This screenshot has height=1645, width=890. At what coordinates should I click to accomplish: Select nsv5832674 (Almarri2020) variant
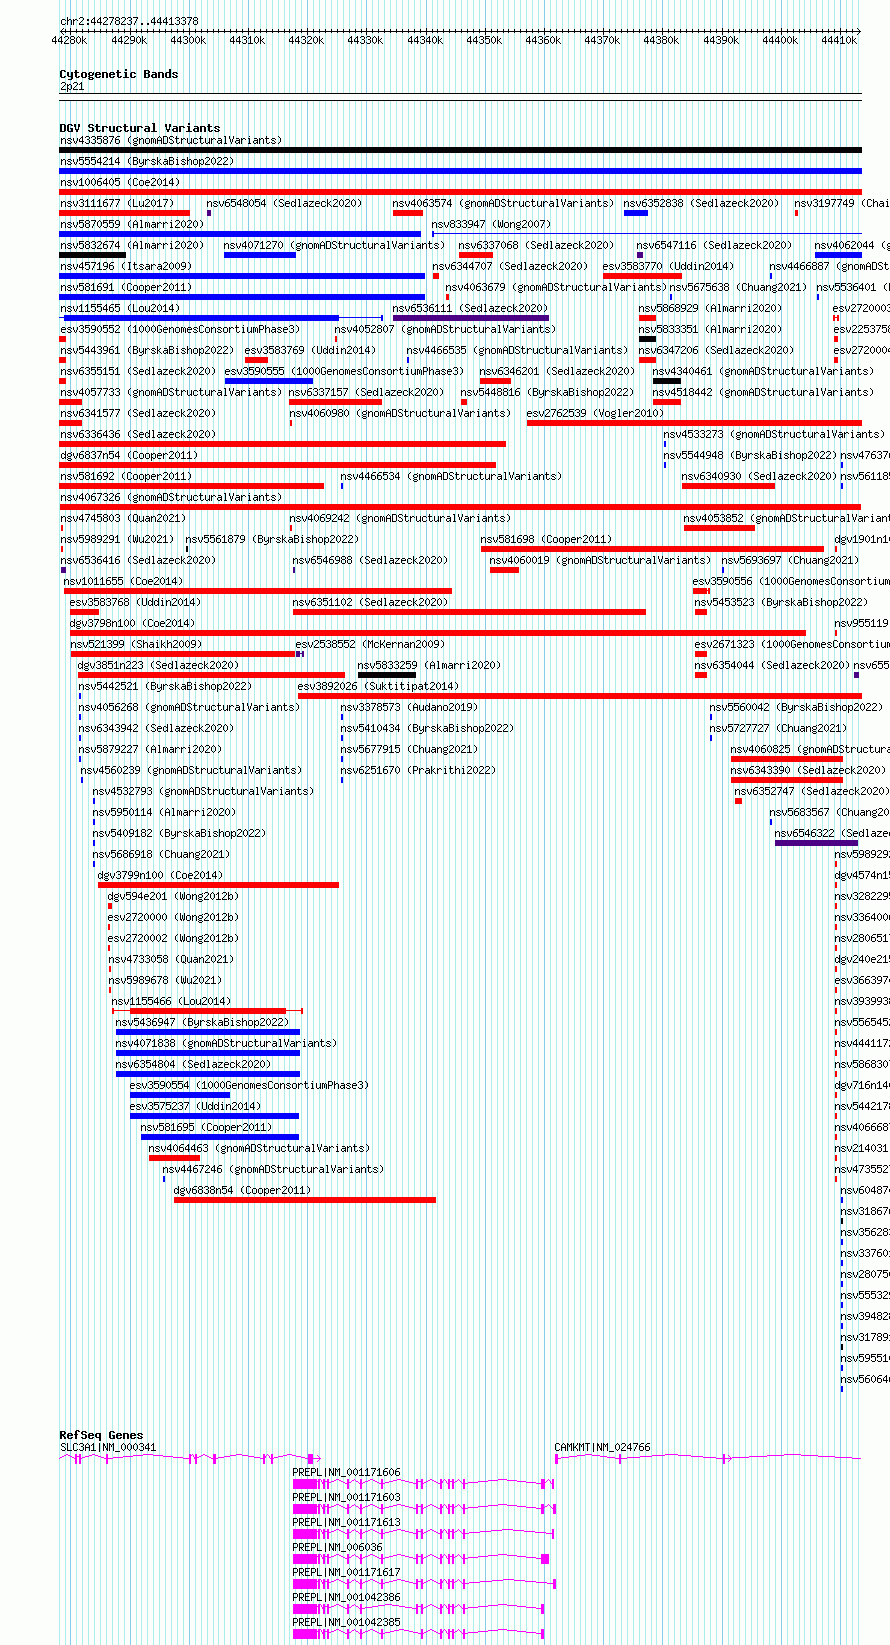(x=132, y=245)
